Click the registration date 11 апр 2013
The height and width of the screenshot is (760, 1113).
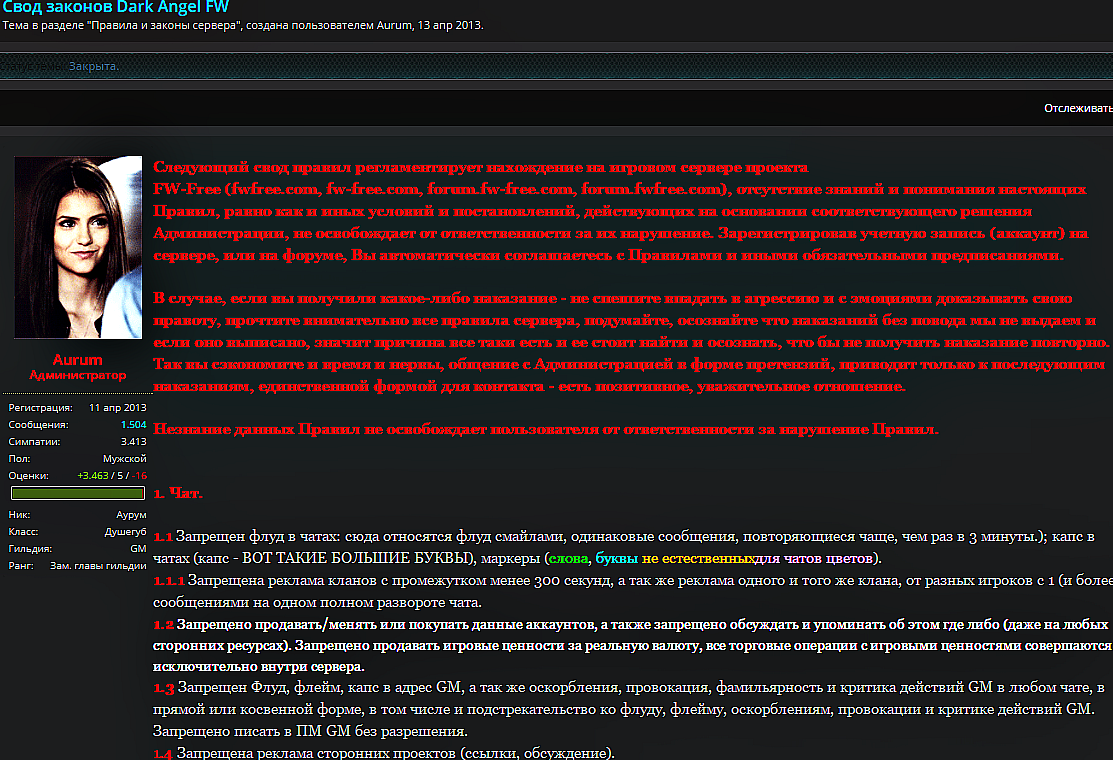[x=117, y=408]
